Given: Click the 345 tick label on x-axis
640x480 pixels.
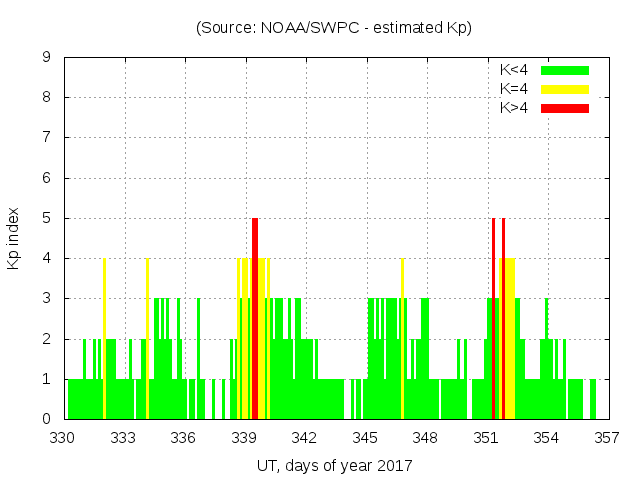Looking at the screenshot, I should tap(365, 438).
